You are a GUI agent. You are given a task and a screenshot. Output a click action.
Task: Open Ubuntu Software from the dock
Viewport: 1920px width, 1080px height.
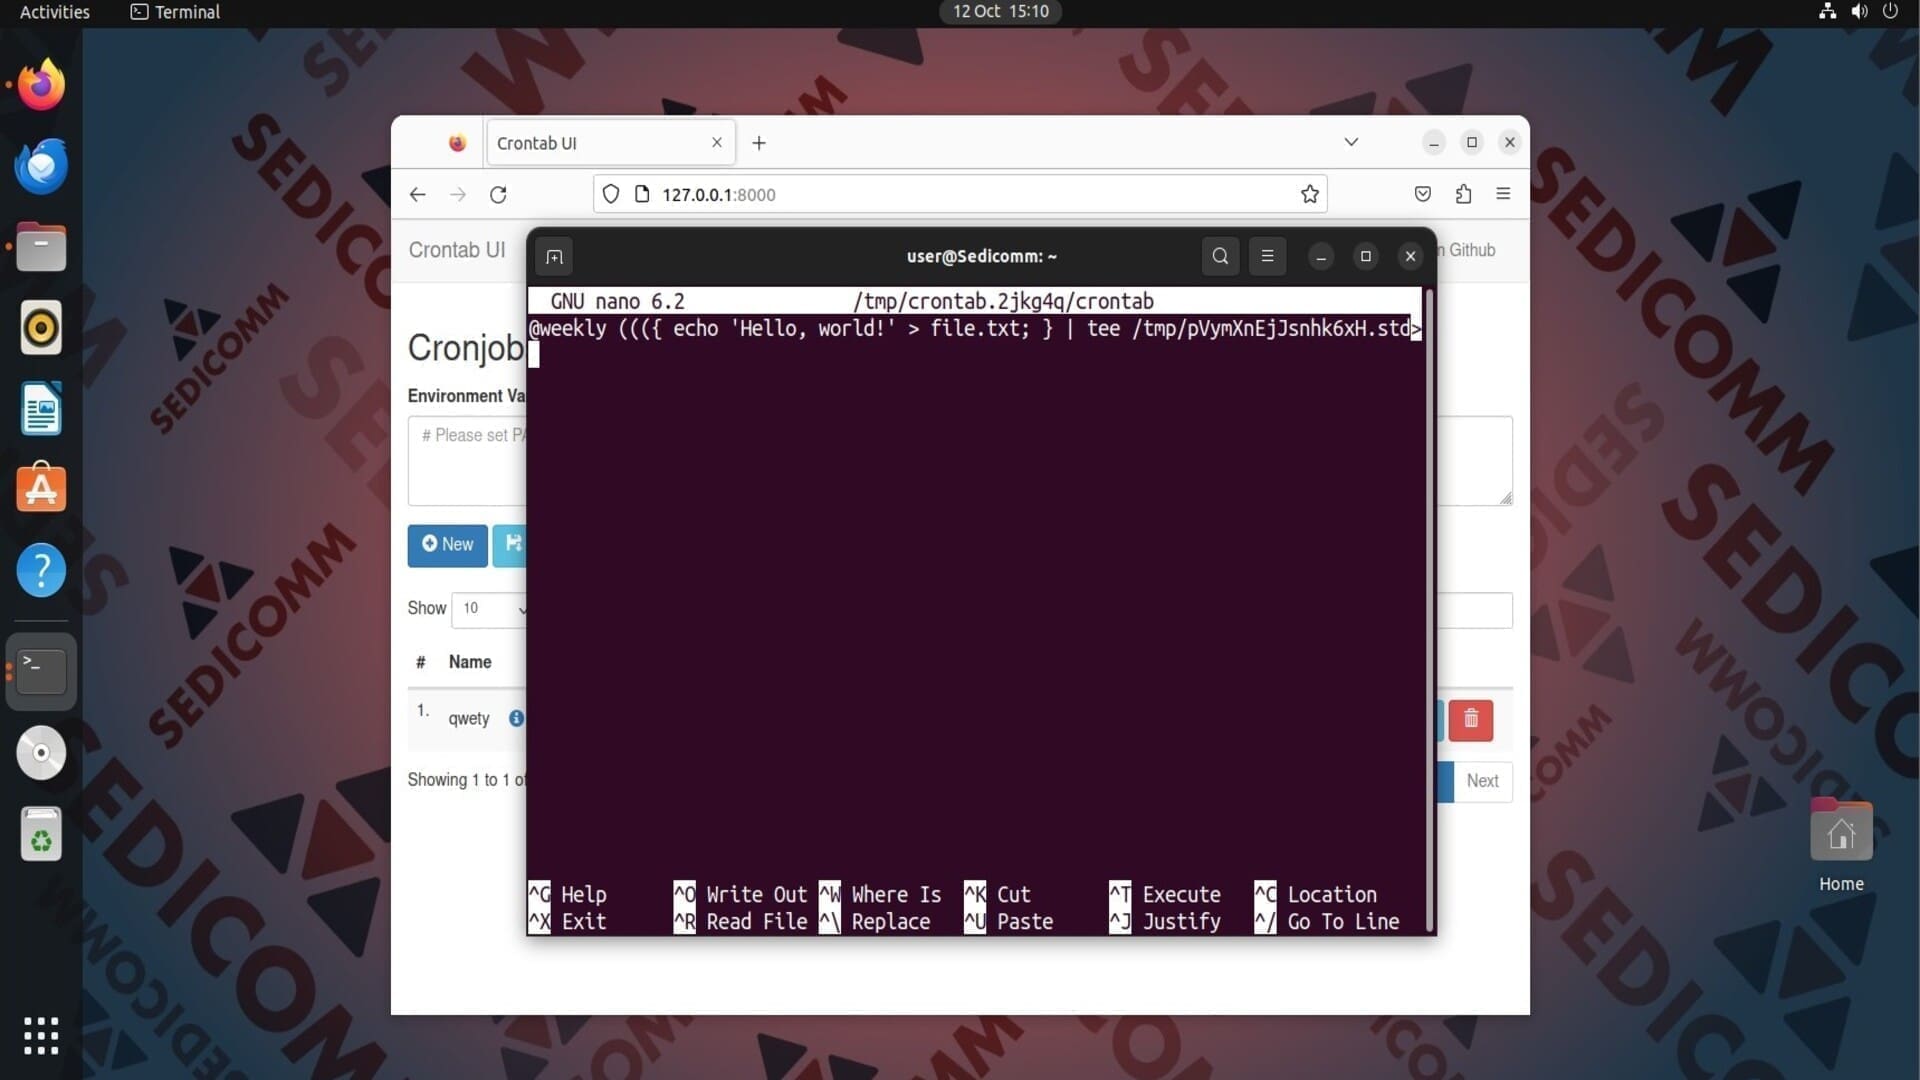pyautogui.click(x=41, y=489)
